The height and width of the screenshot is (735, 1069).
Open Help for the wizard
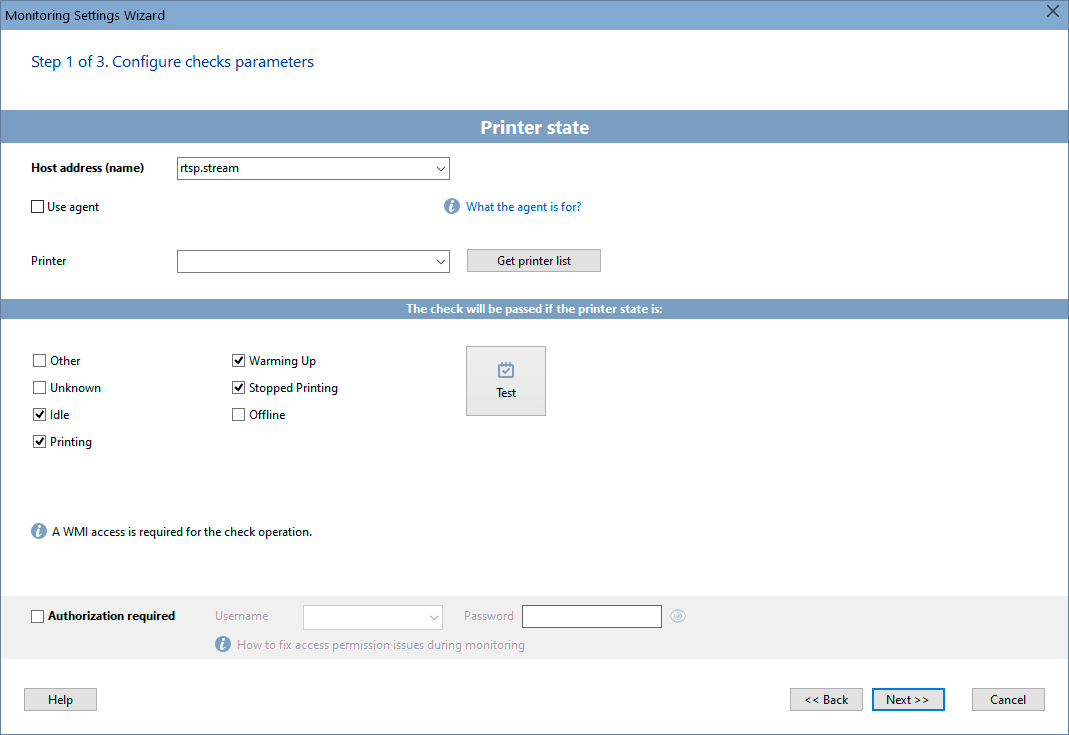coord(60,699)
